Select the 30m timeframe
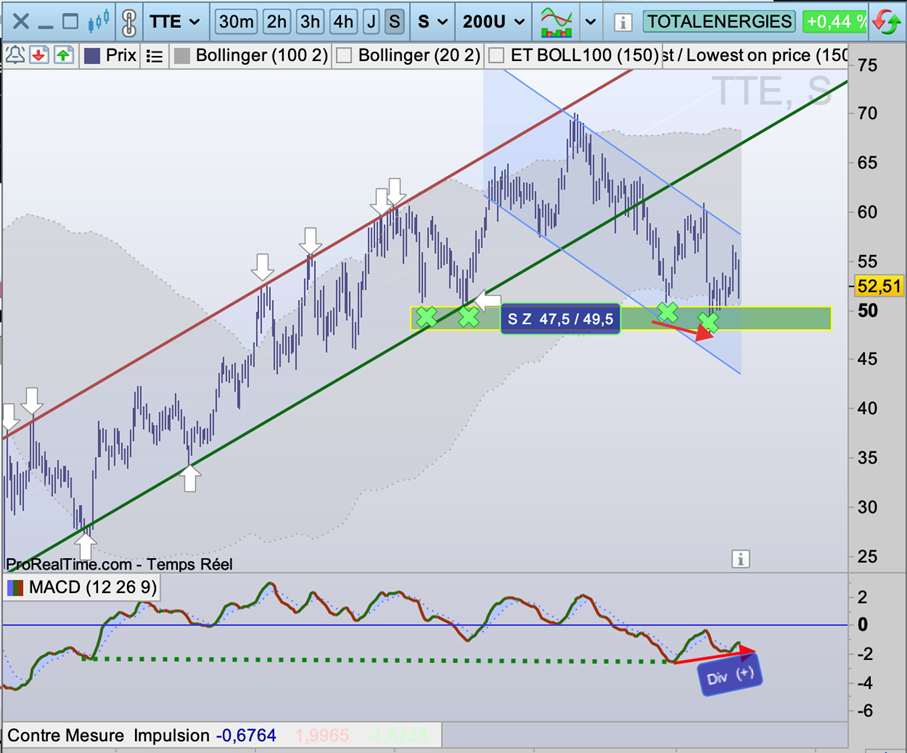Viewport: 907px width, 753px height. click(x=236, y=22)
